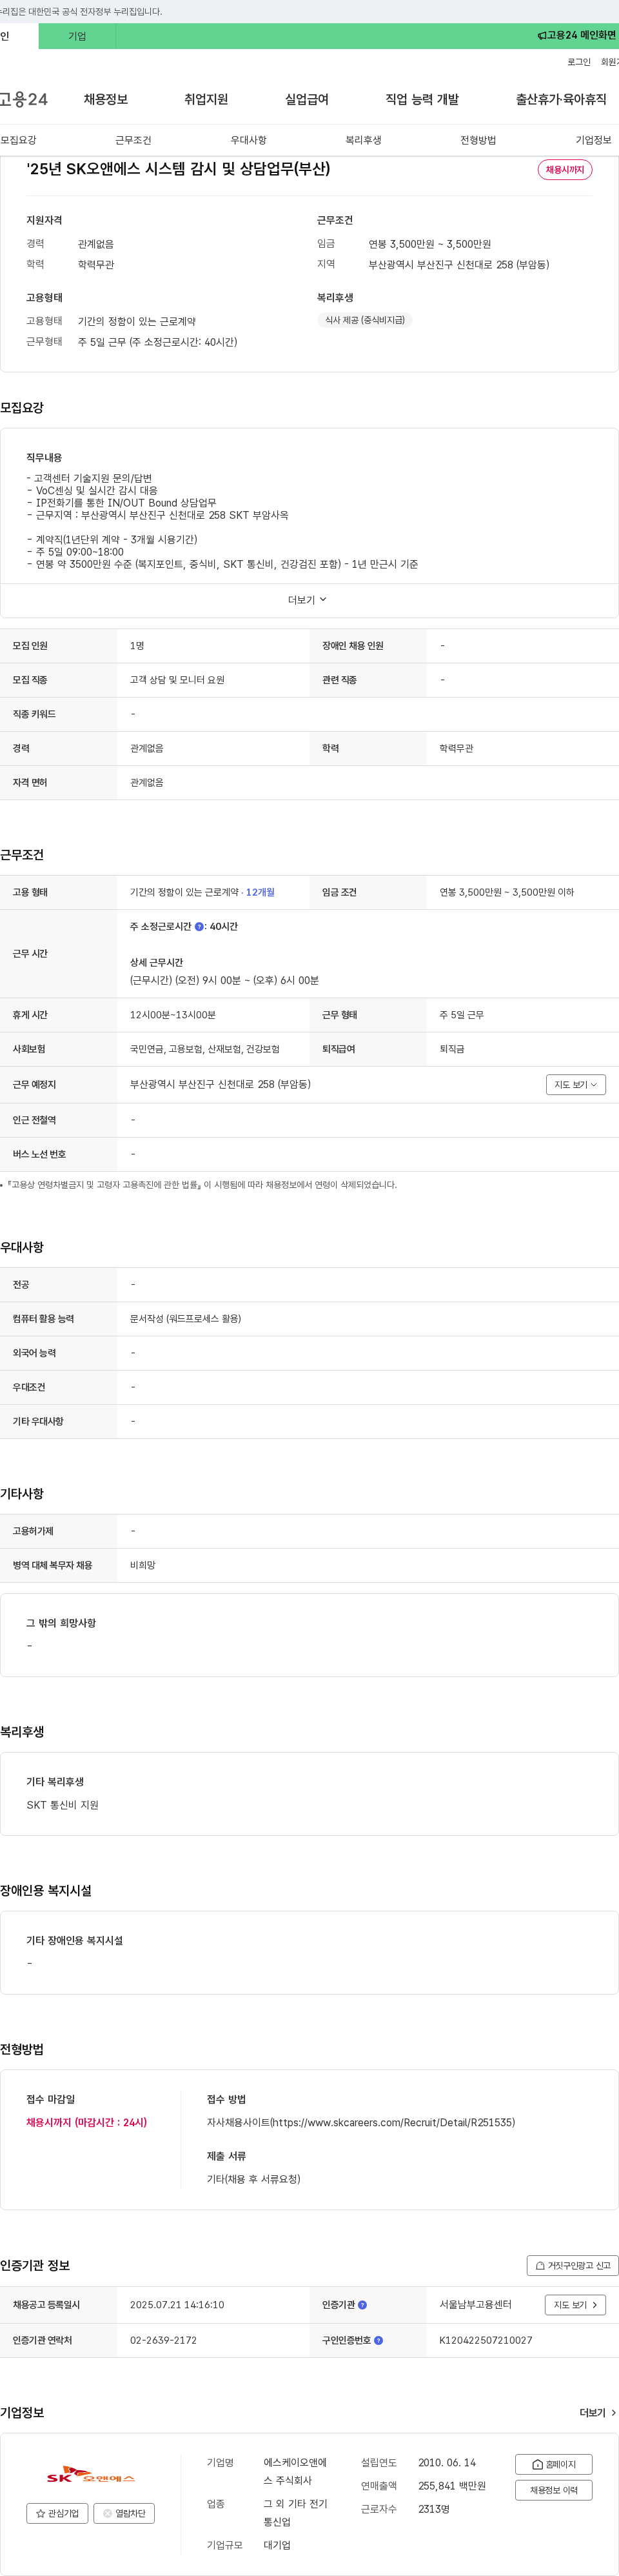Open 기업정보 더보기 link
The width and height of the screenshot is (619, 2576).
tap(598, 2413)
